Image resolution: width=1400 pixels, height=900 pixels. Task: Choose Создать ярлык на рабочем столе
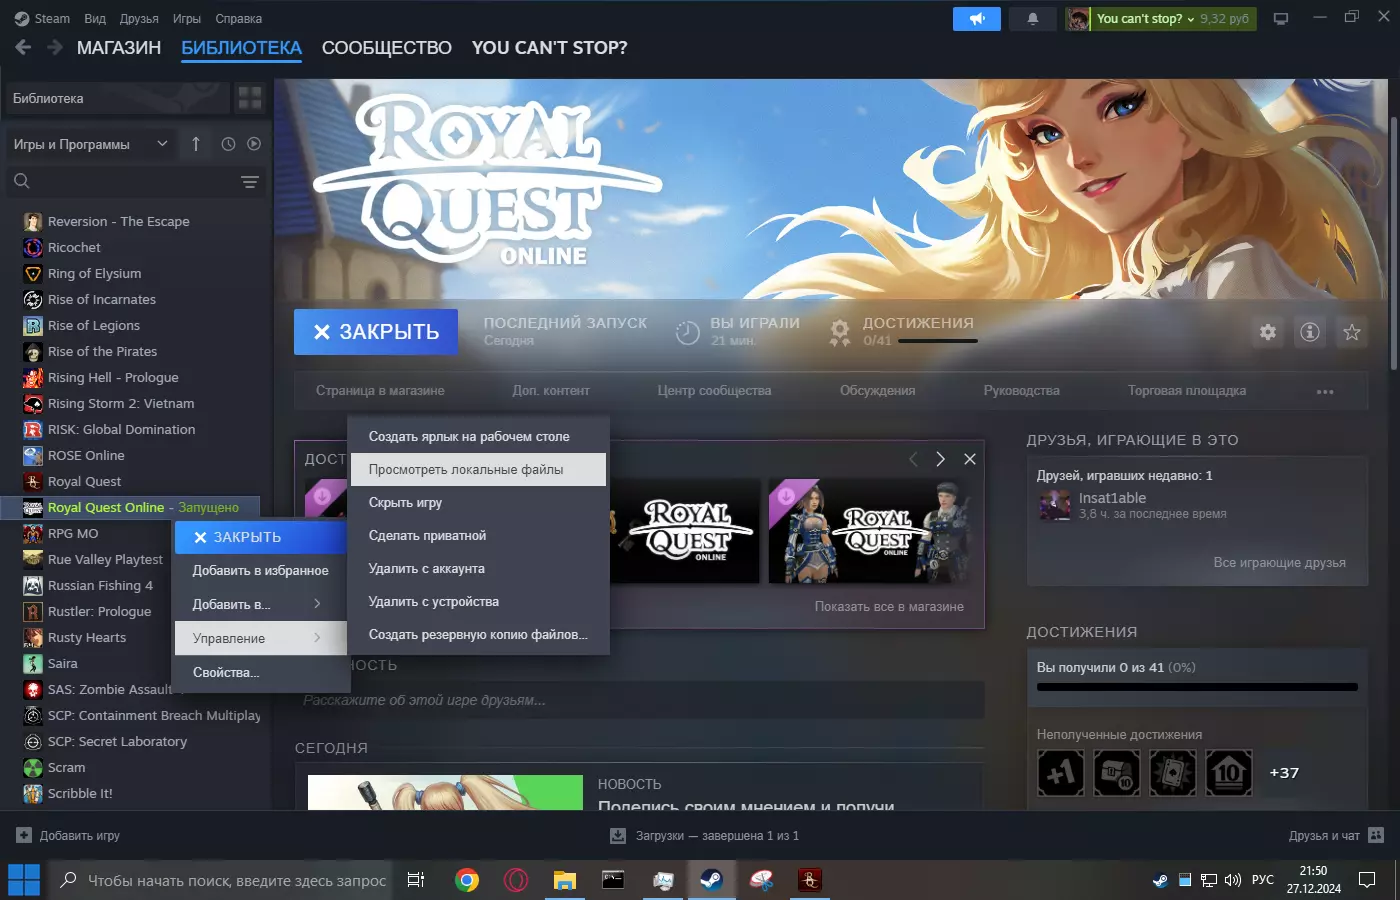(x=478, y=436)
